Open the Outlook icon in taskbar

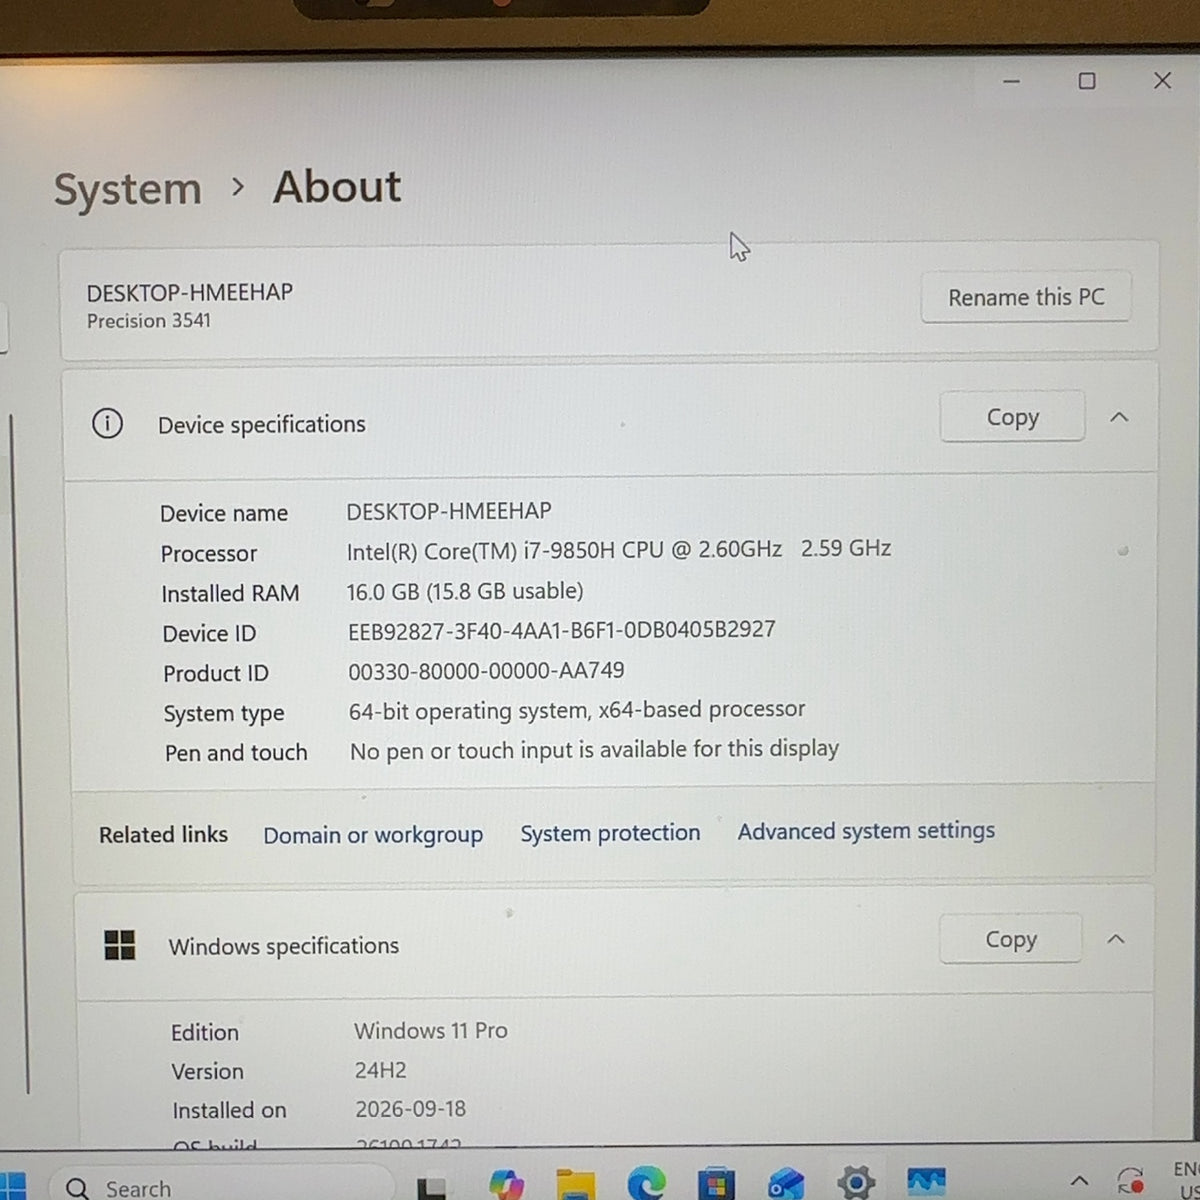pyautogui.click(x=786, y=1185)
